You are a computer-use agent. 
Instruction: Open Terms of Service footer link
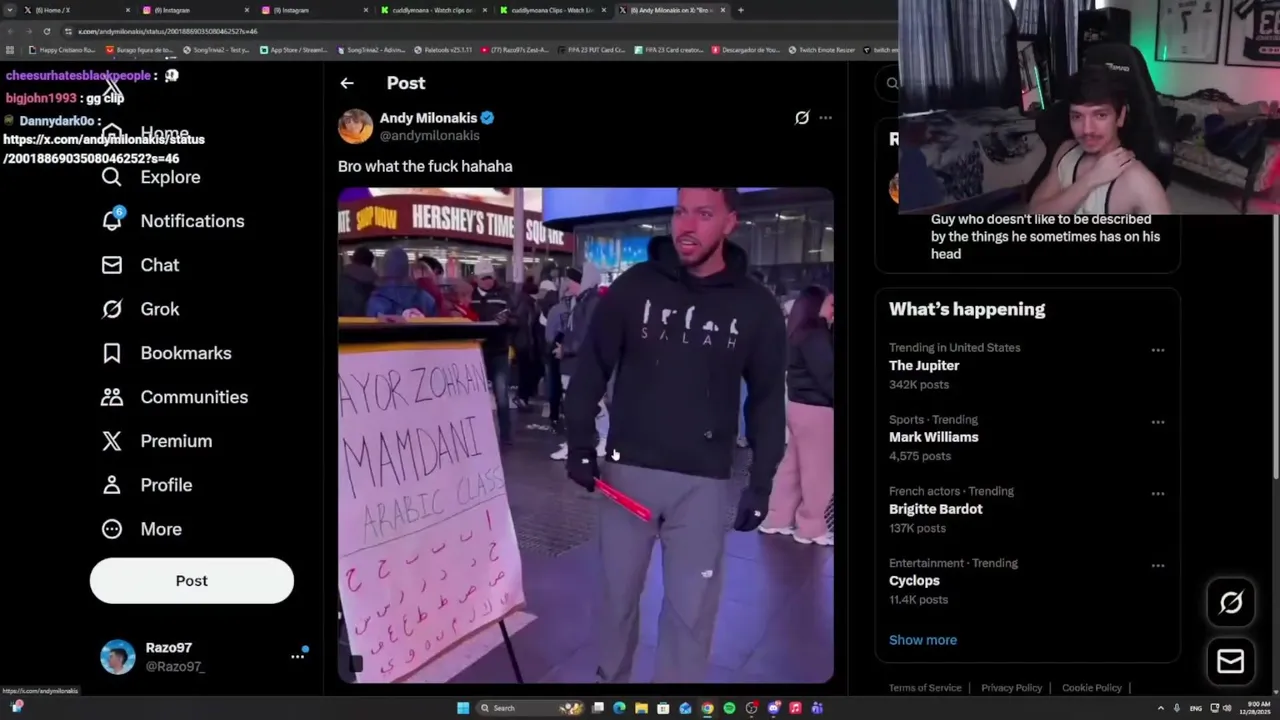[x=925, y=688]
